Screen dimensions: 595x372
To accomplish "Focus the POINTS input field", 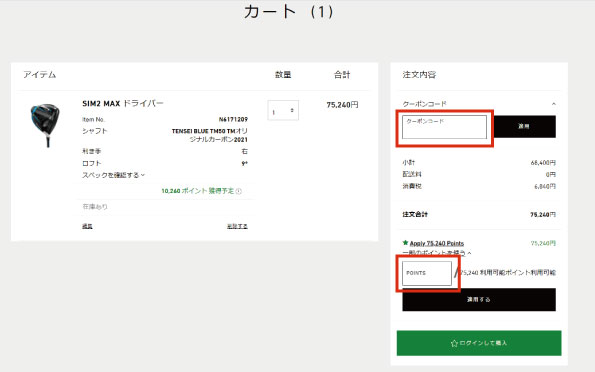I will [x=427, y=273].
